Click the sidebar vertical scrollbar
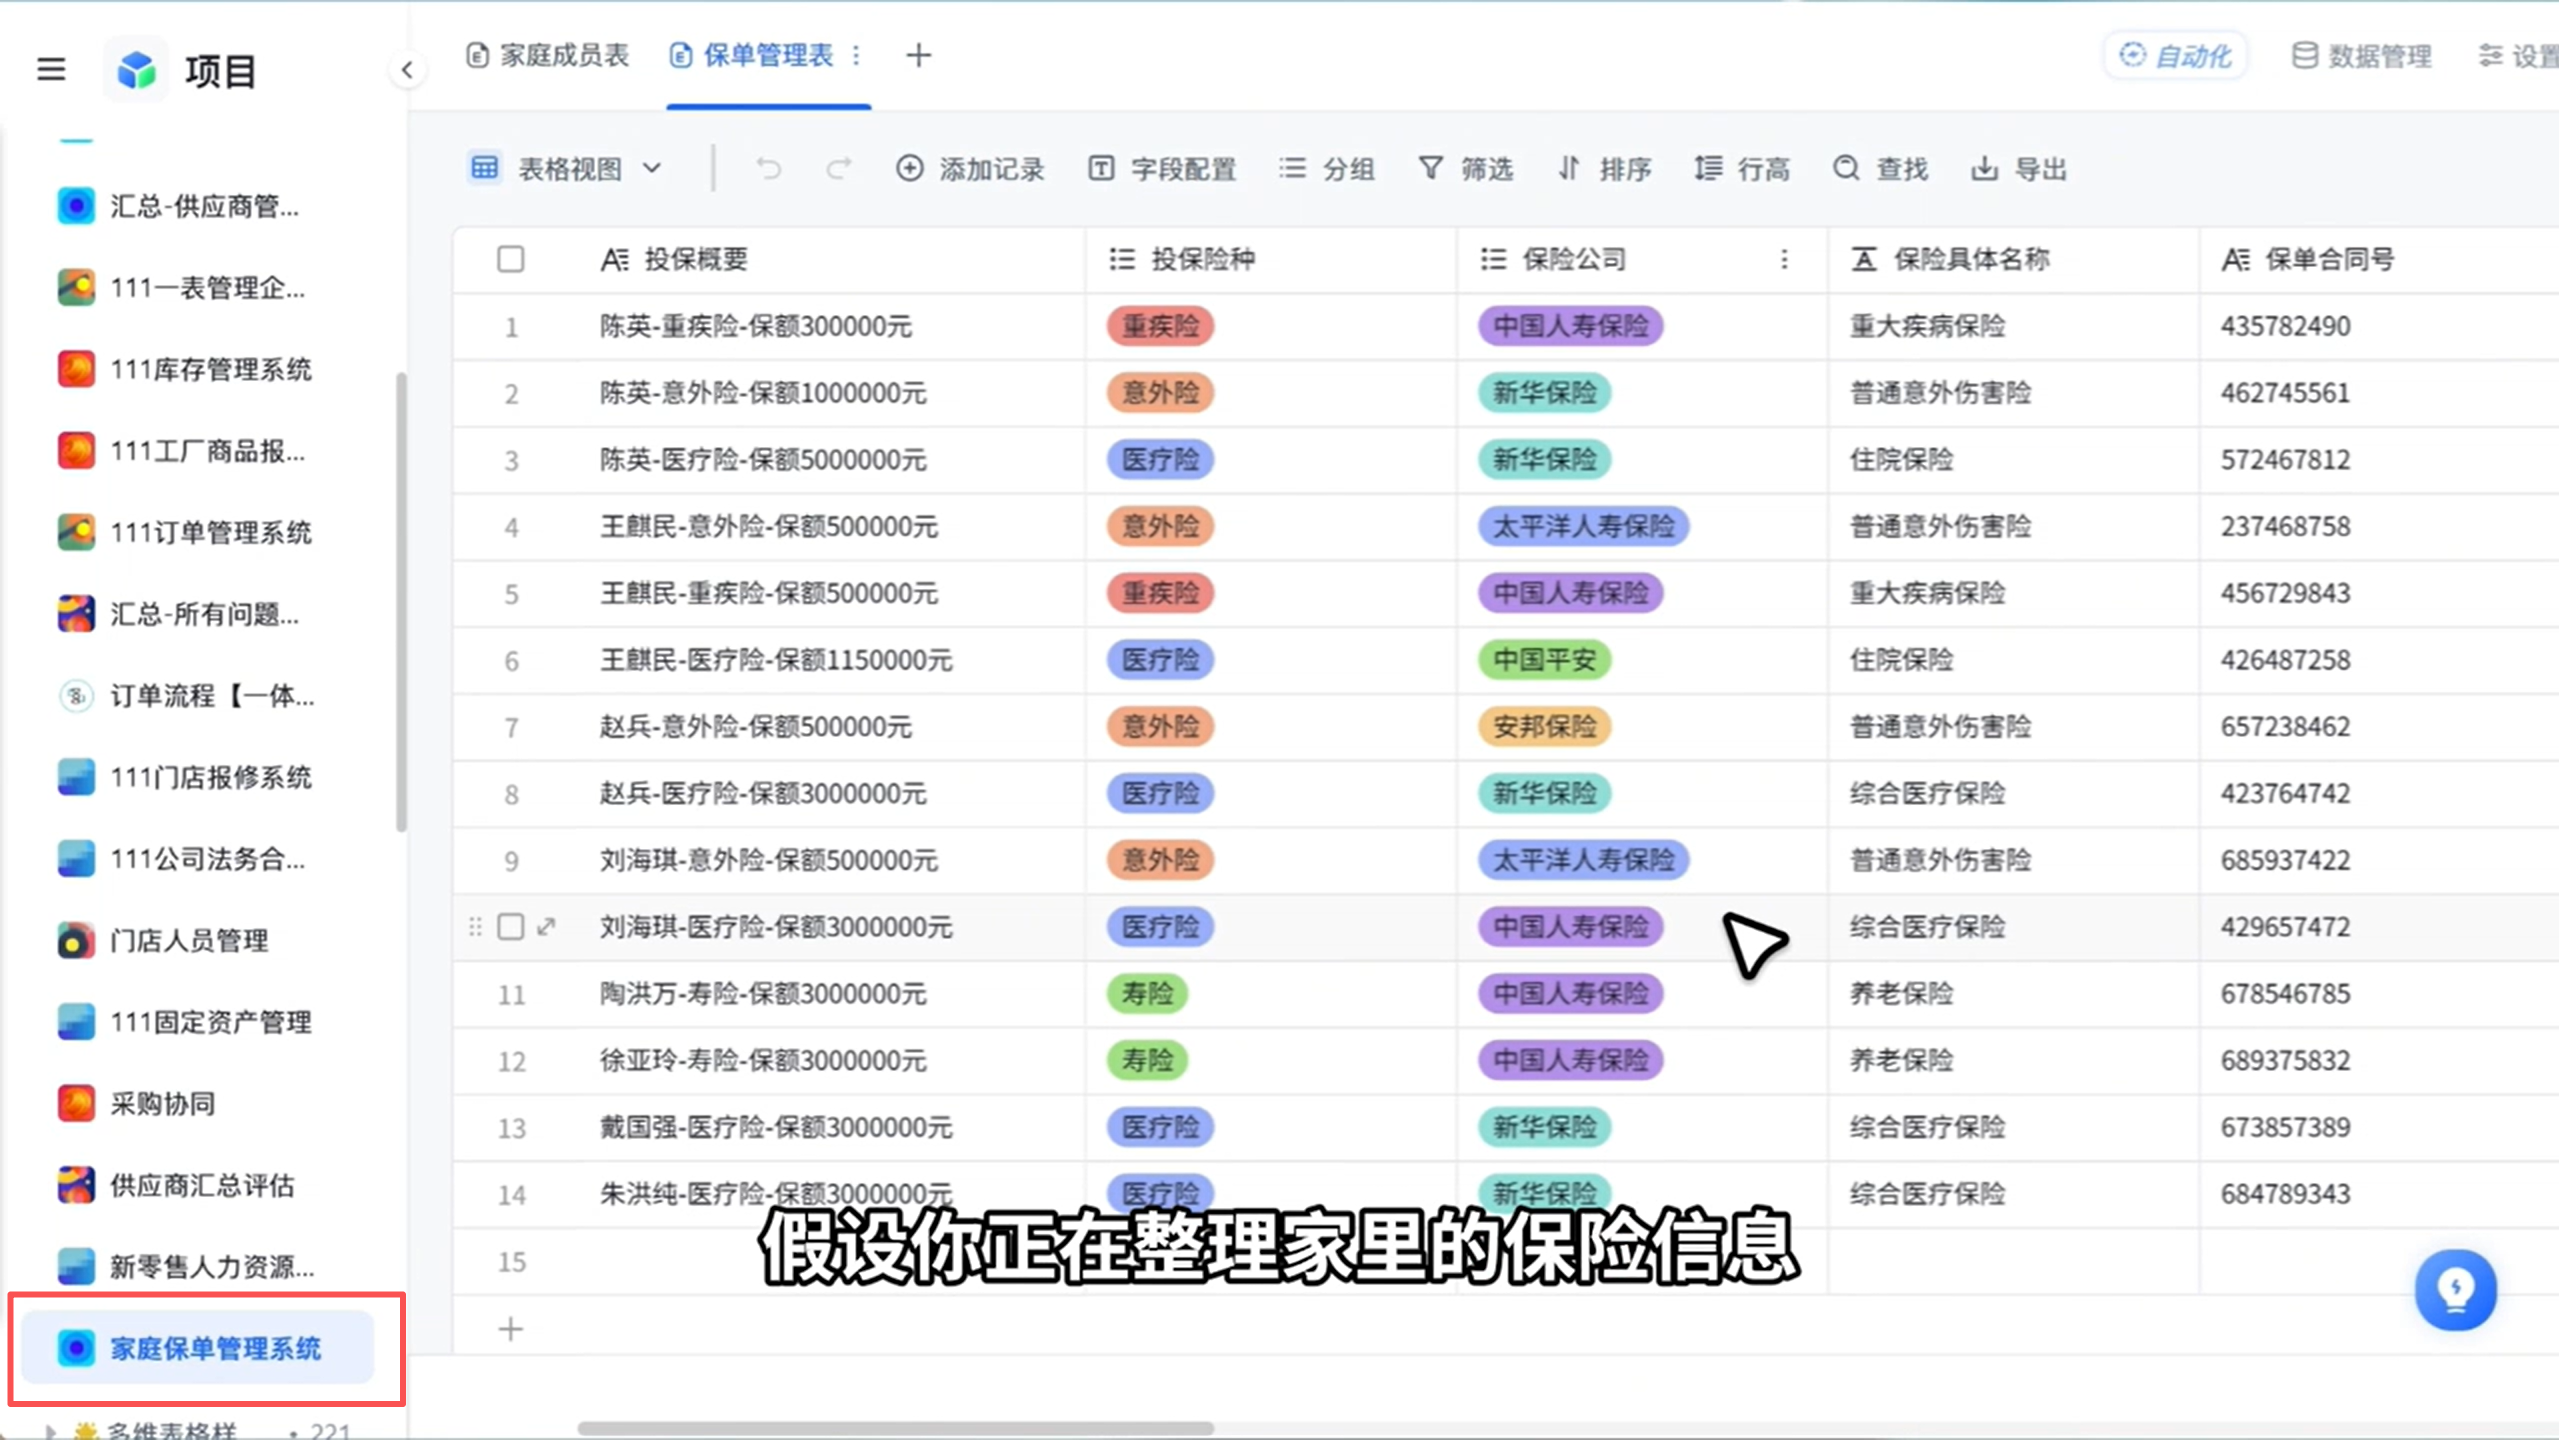Viewport: 2559px width, 1440px height. [401, 602]
